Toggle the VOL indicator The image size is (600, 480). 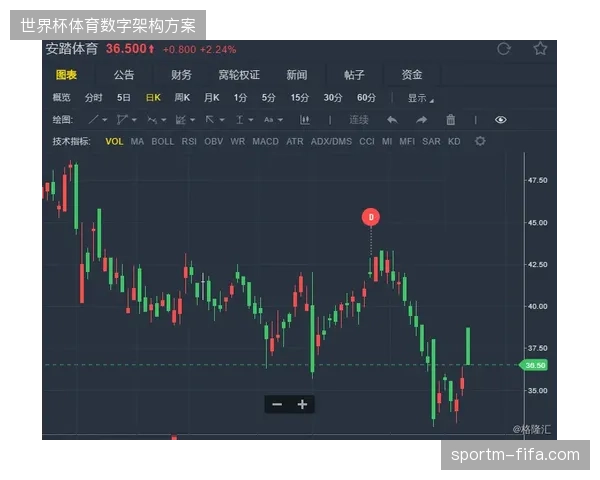tap(114, 142)
